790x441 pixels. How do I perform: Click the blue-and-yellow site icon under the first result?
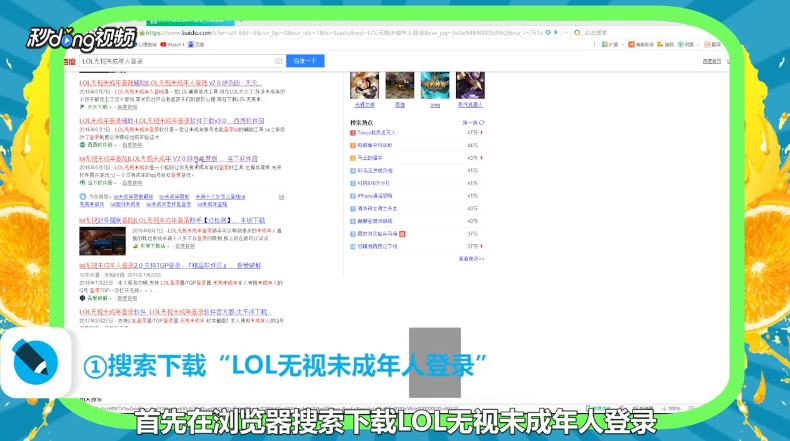click(x=82, y=107)
